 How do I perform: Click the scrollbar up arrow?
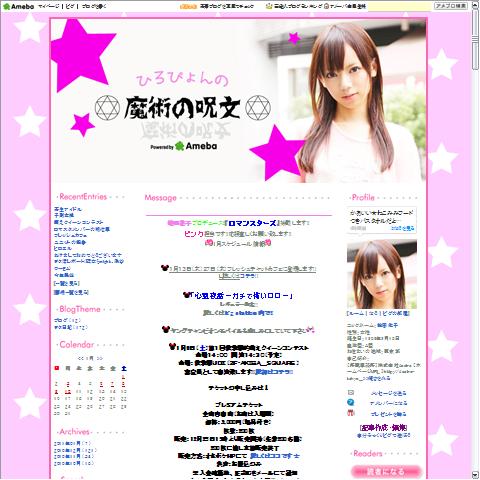(475, 6)
